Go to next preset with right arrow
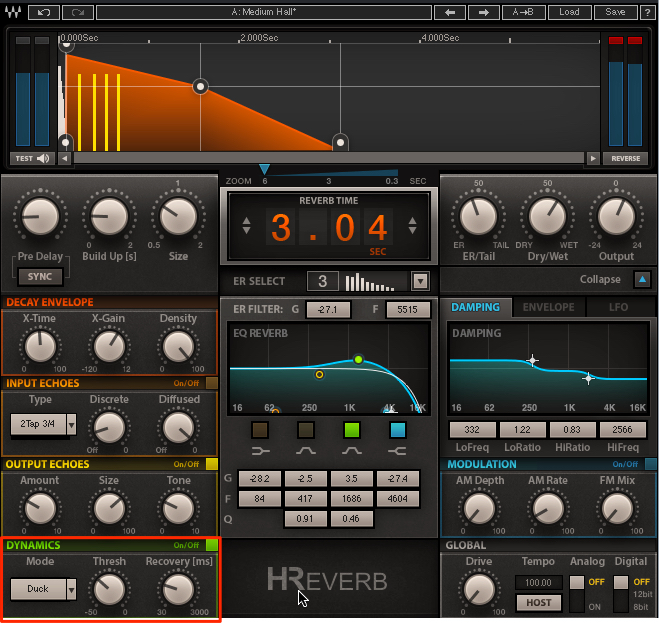 [484, 12]
